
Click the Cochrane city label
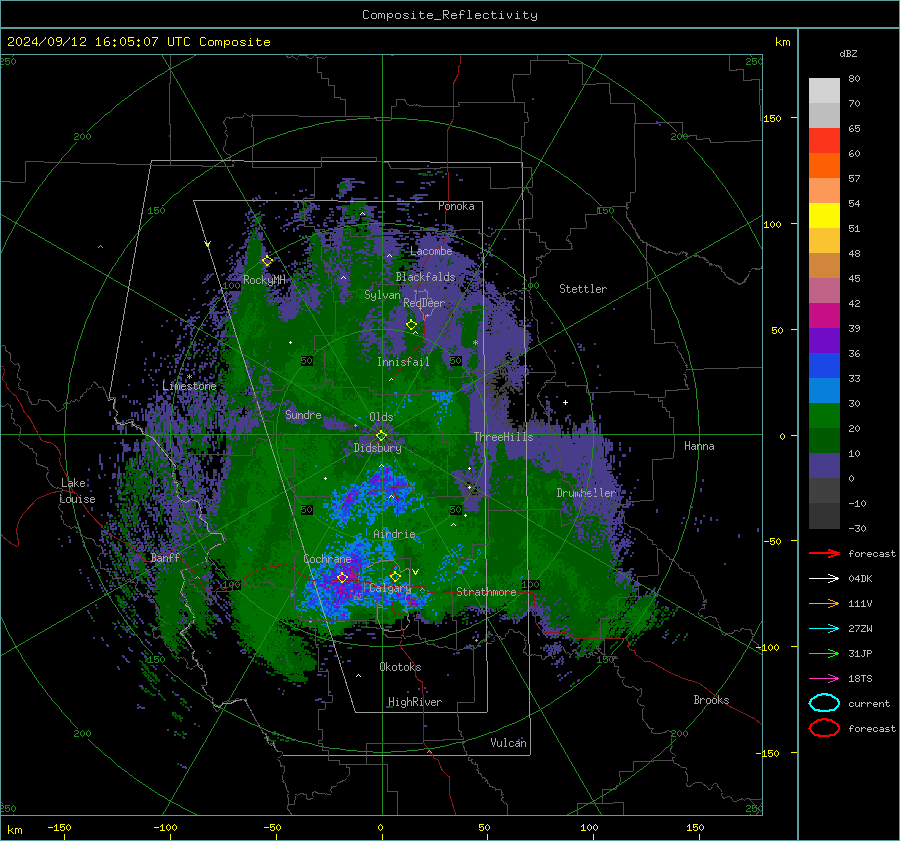click(x=327, y=559)
